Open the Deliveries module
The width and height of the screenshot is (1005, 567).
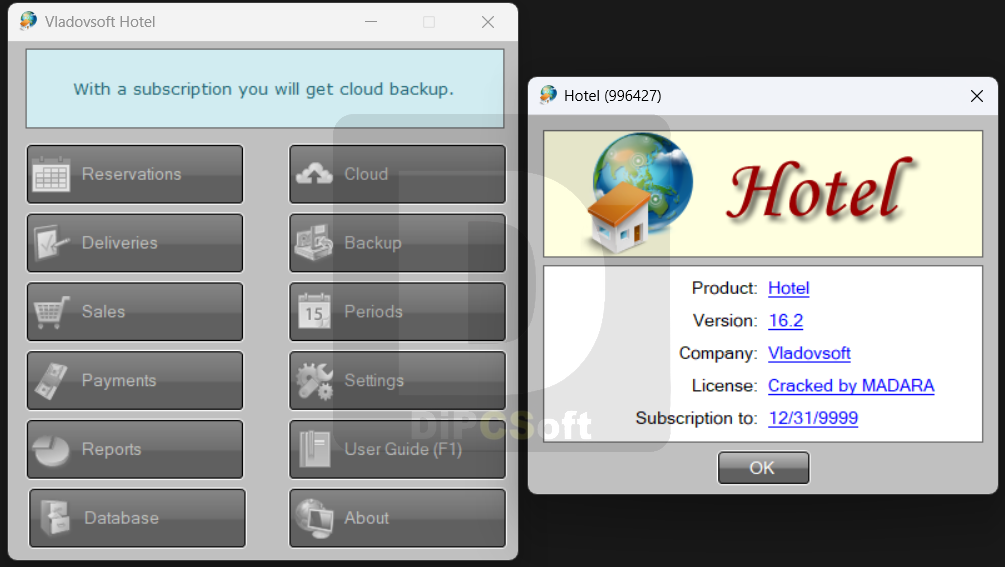click(x=135, y=243)
